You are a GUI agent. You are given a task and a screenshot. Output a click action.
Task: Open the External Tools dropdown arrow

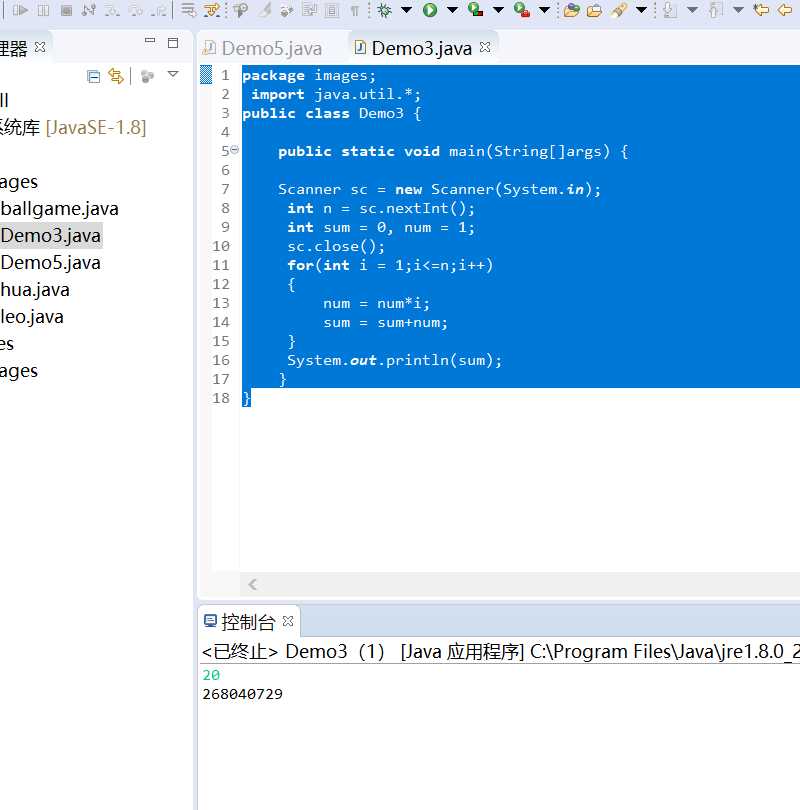click(544, 10)
